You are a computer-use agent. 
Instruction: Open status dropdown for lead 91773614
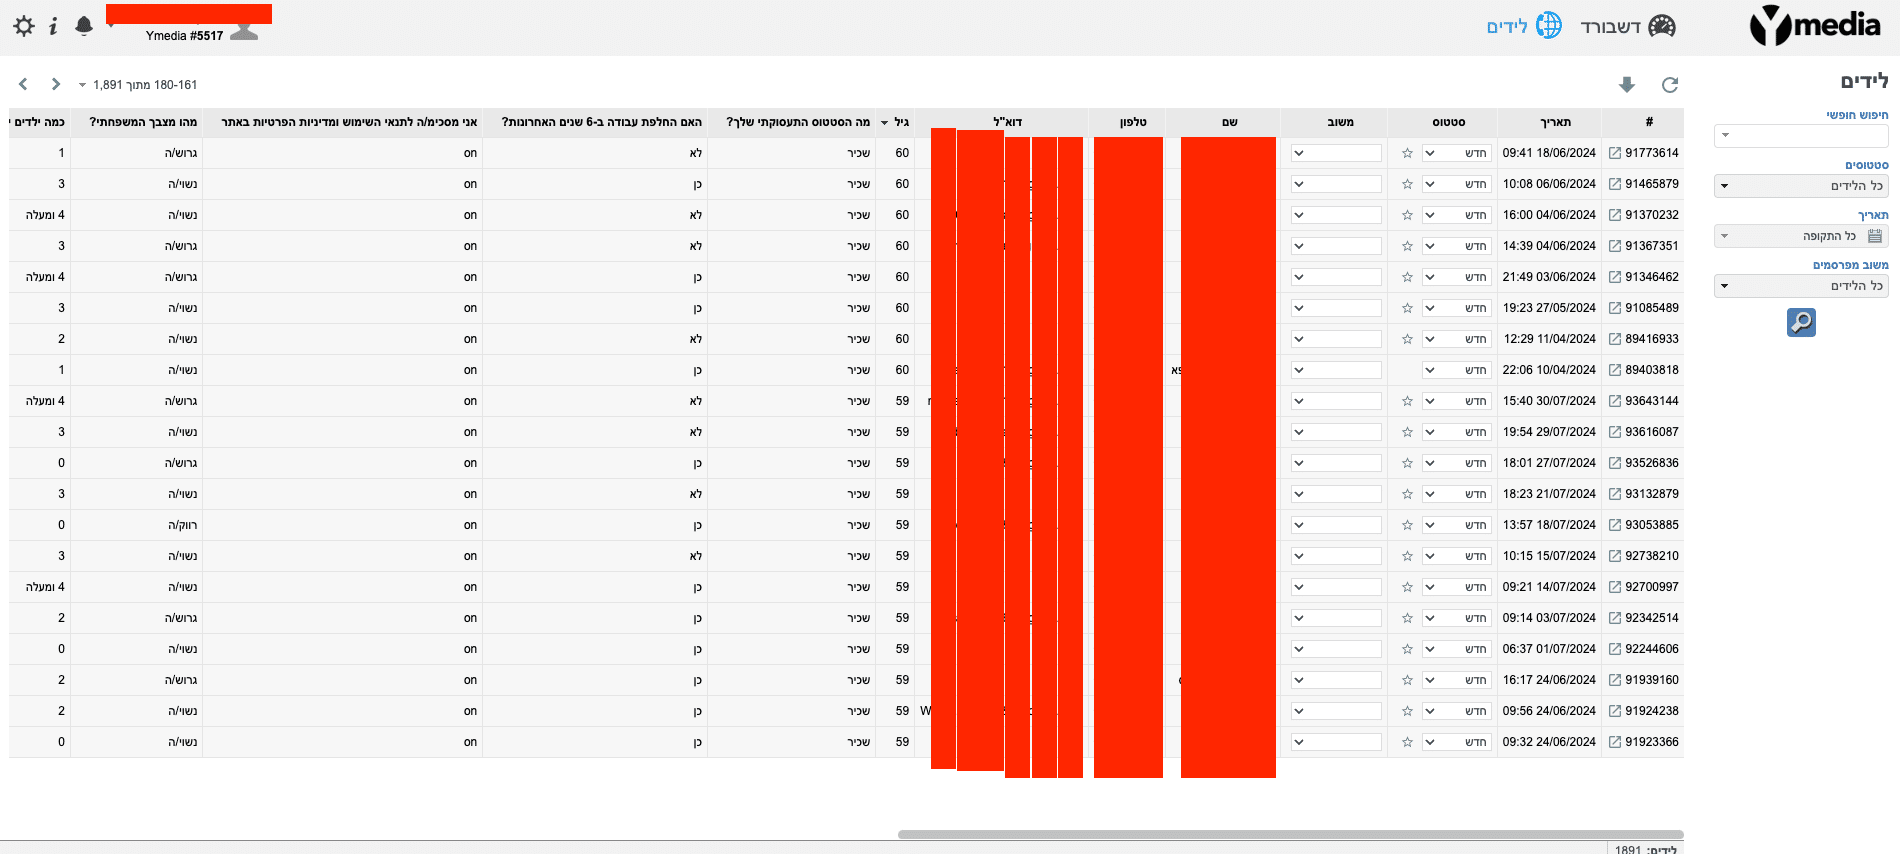click(x=1456, y=153)
